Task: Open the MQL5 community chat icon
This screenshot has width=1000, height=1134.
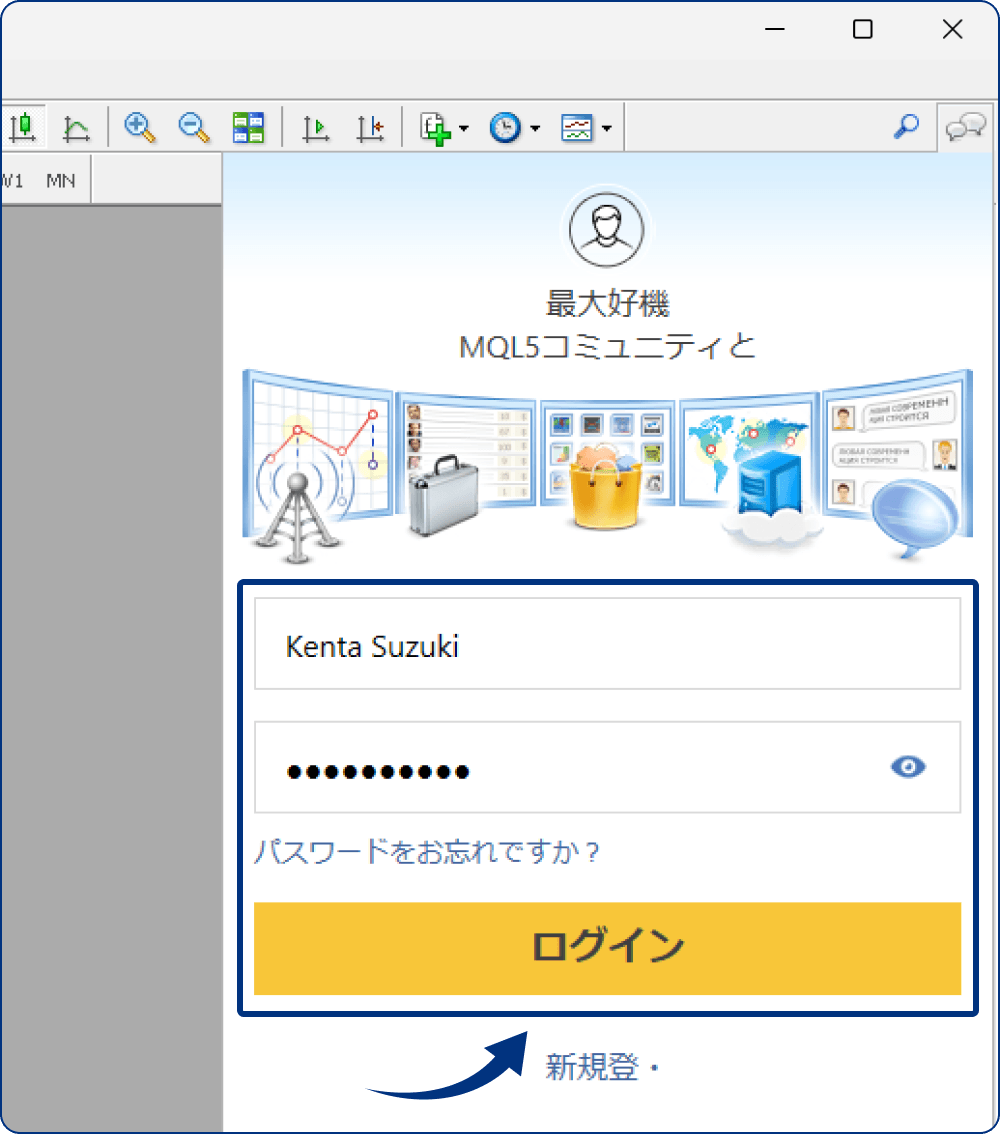Action: click(x=965, y=127)
